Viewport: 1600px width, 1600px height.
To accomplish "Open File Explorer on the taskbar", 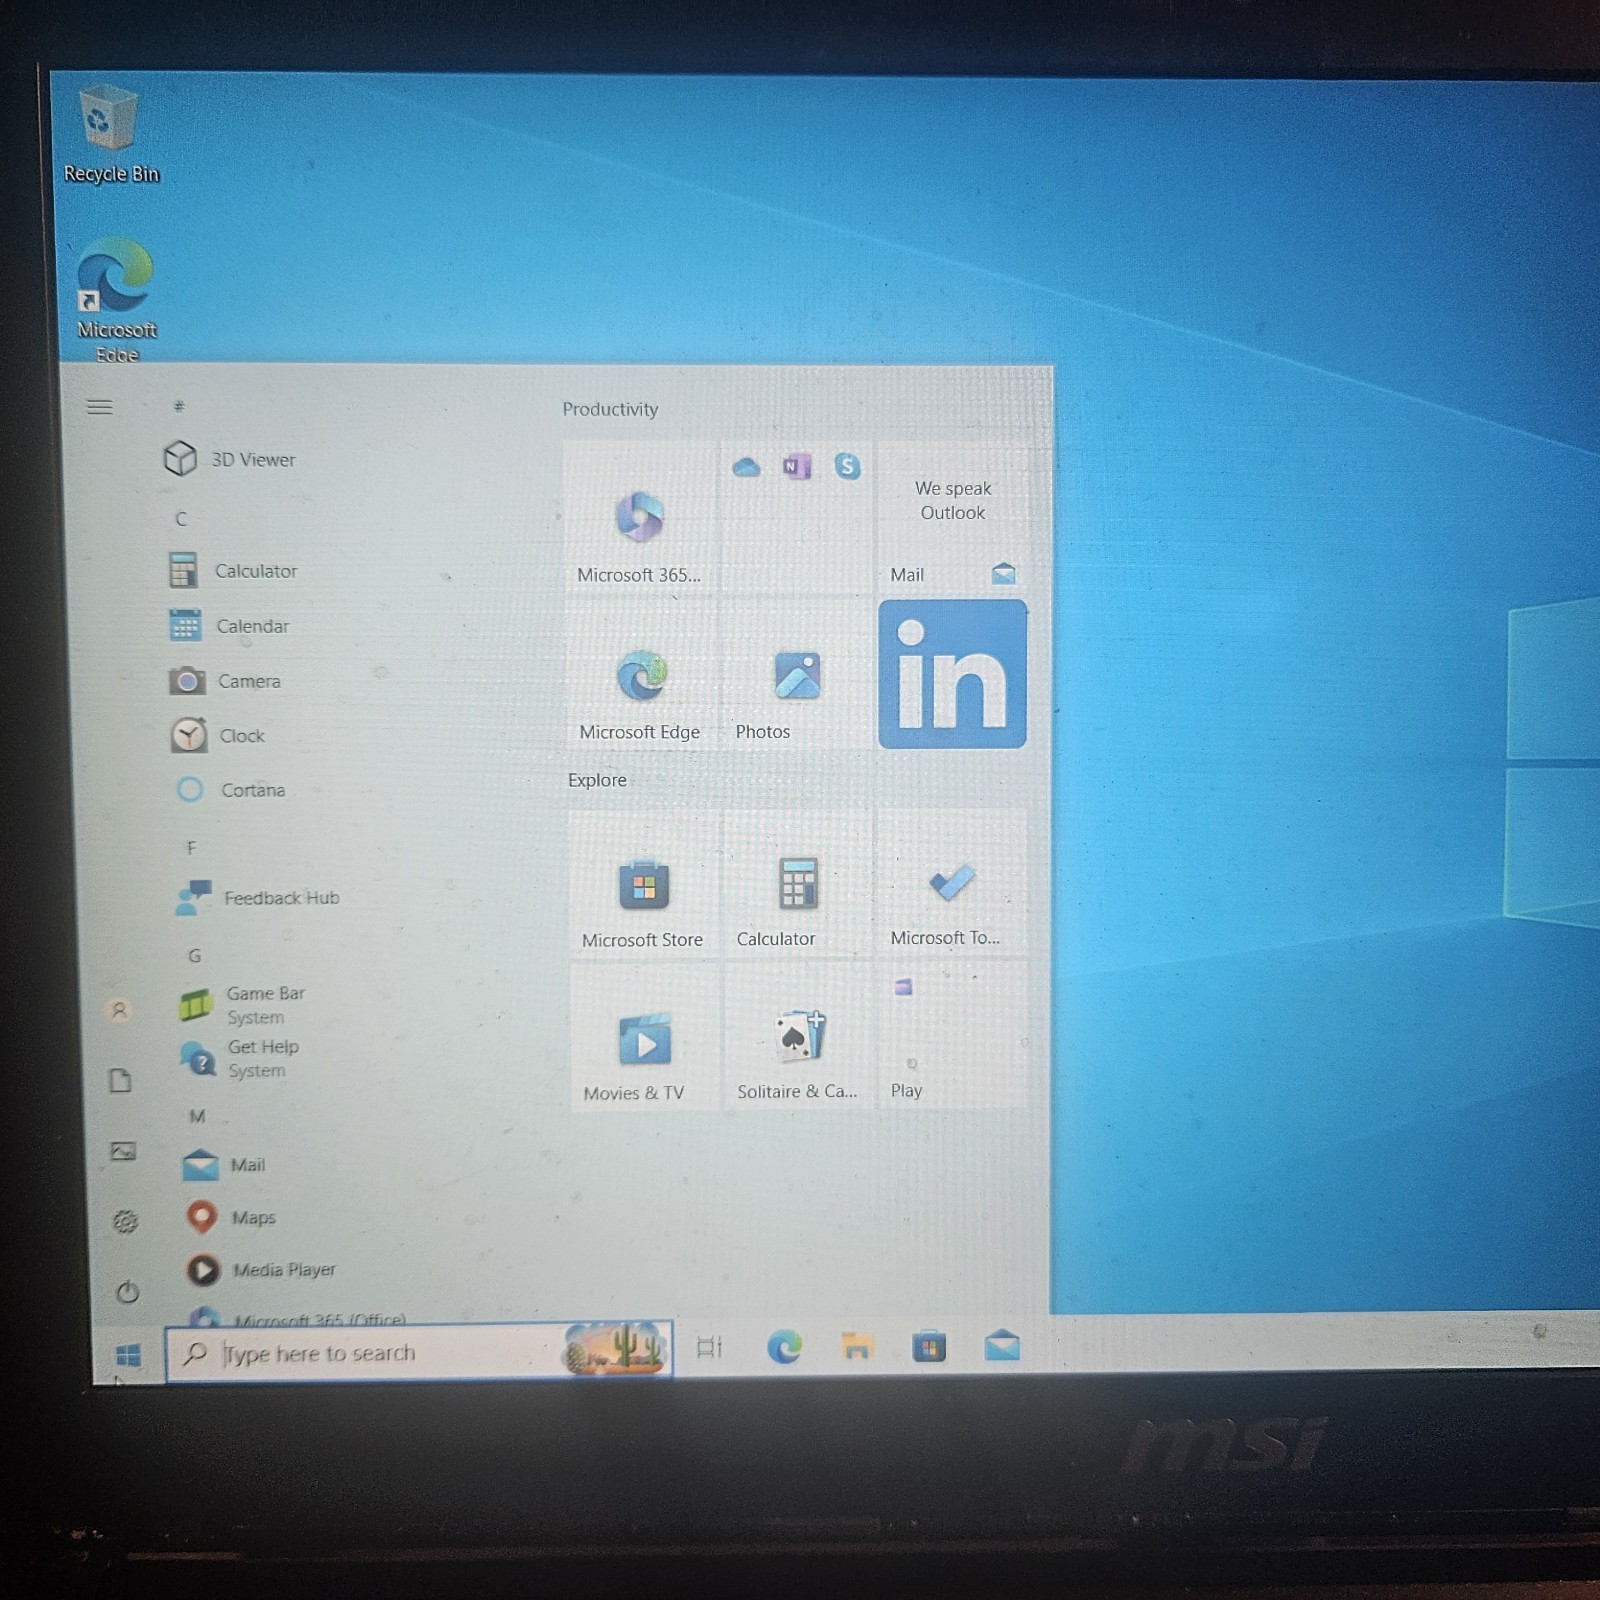I will click(856, 1347).
